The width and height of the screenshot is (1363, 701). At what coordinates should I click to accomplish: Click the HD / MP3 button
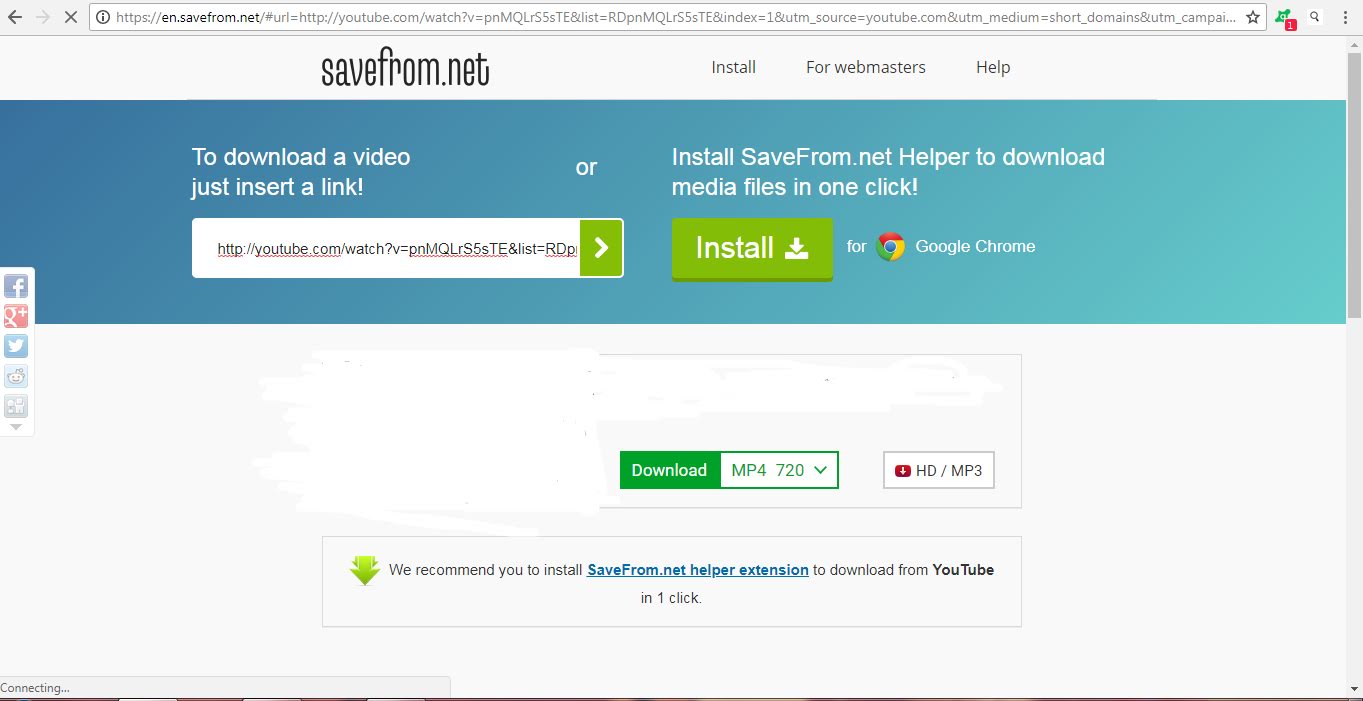coord(939,470)
